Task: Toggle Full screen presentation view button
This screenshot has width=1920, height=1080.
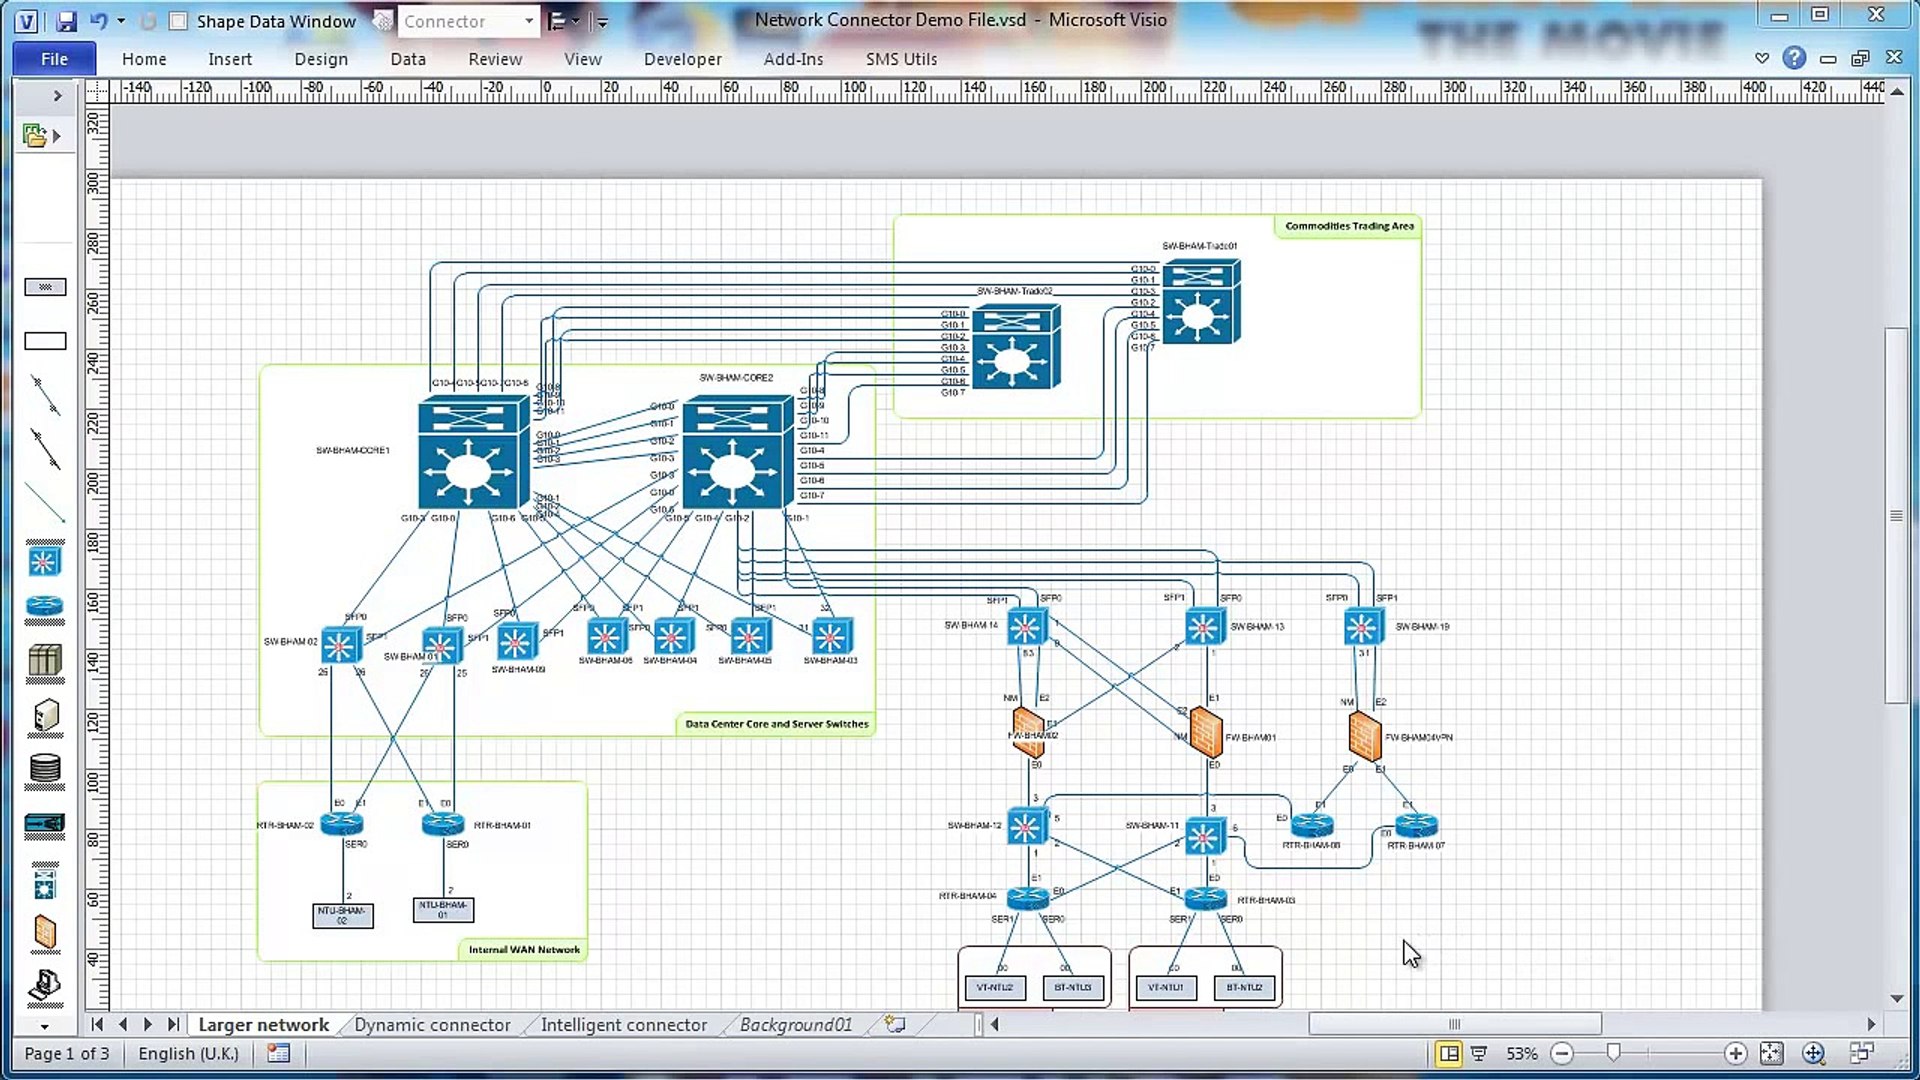Action: tap(1479, 1053)
